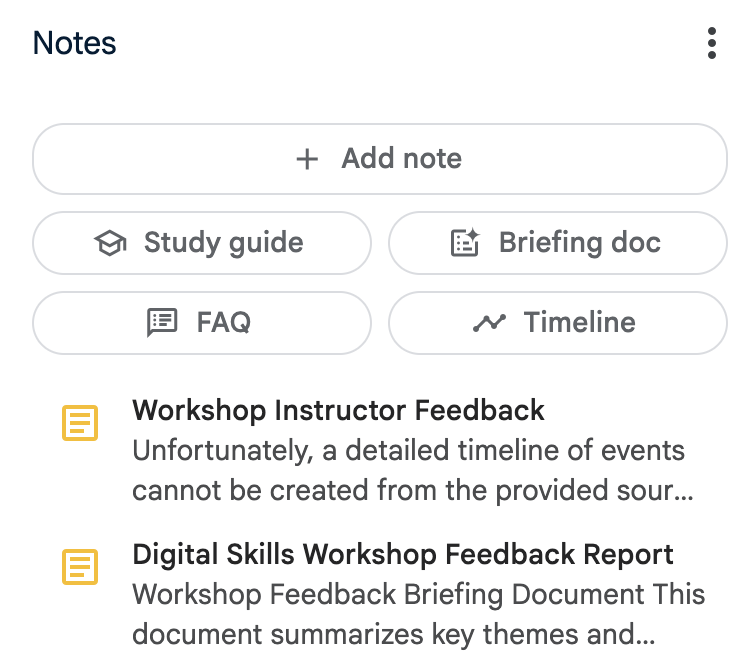This screenshot has height=666, width=746.
Task: Generate a Study guide
Action: point(202,243)
